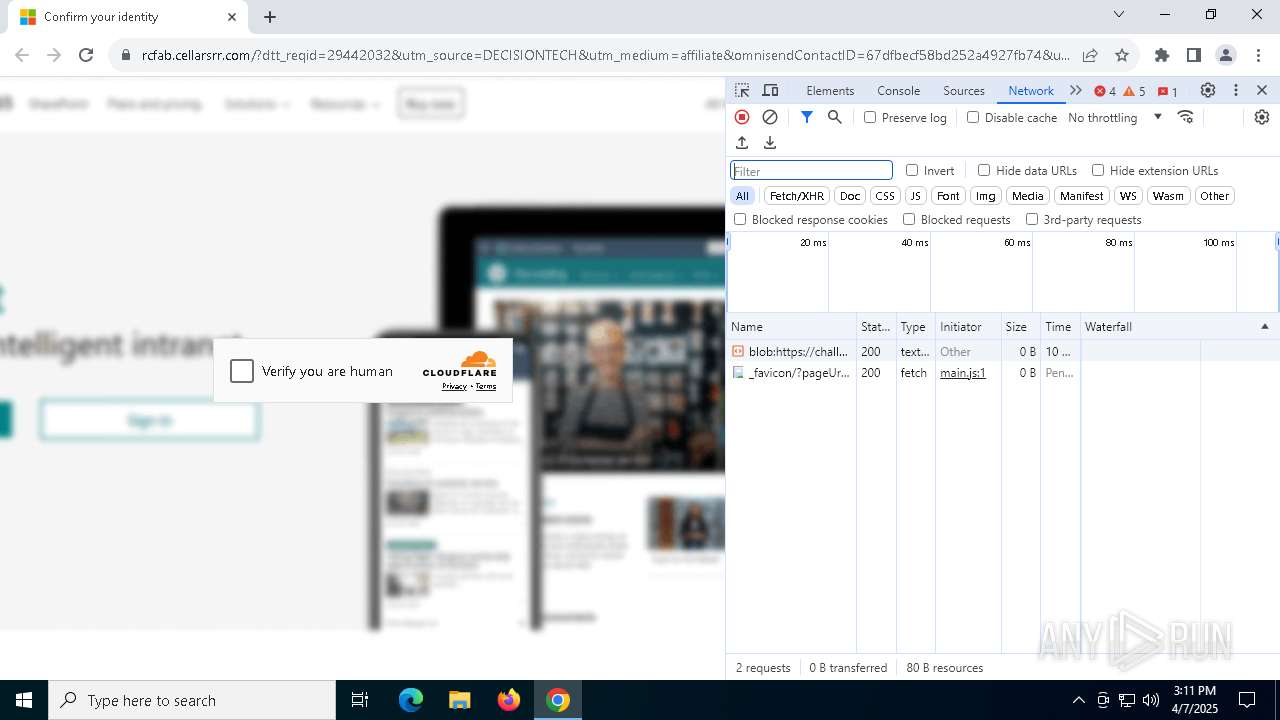Select the inspect element picker icon
The width and height of the screenshot is (1280, 720).
click(x=742, y=90)
